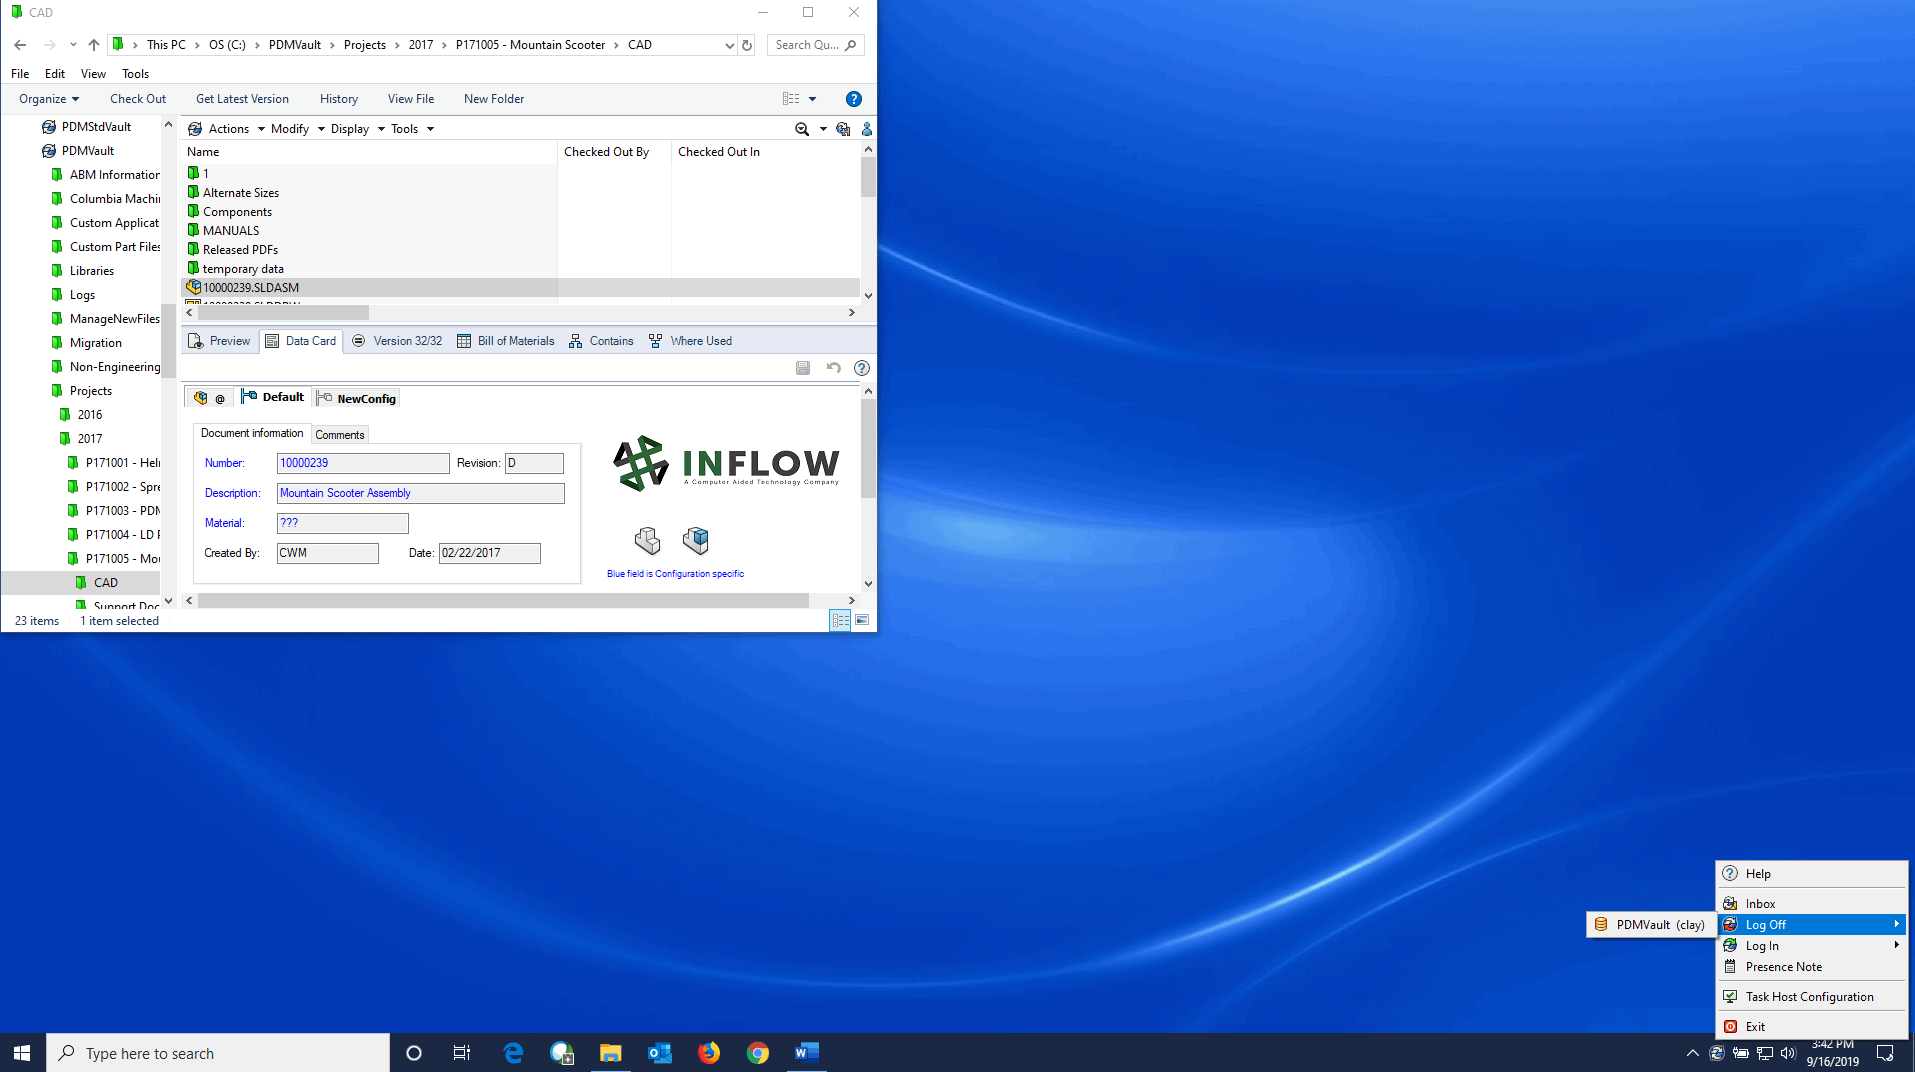Screen dimensions: 1915x1072
Task: Open the View menu
Action: click(93, 74)
